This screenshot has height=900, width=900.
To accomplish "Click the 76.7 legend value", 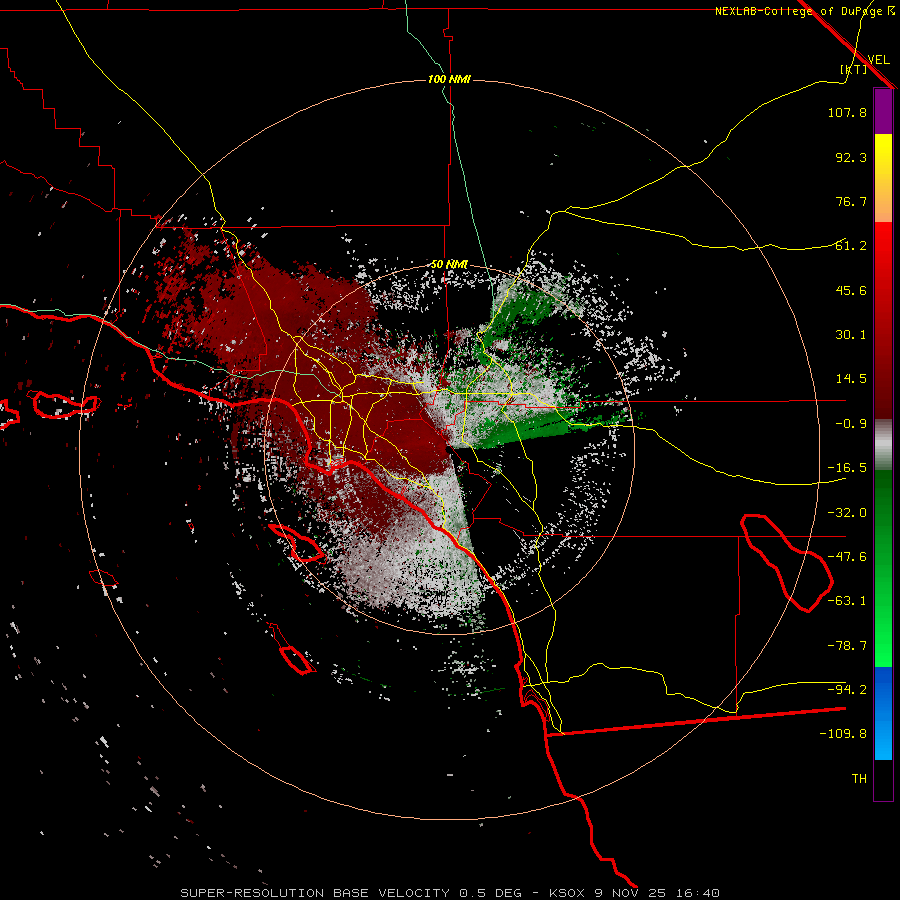I will point(851,201).
